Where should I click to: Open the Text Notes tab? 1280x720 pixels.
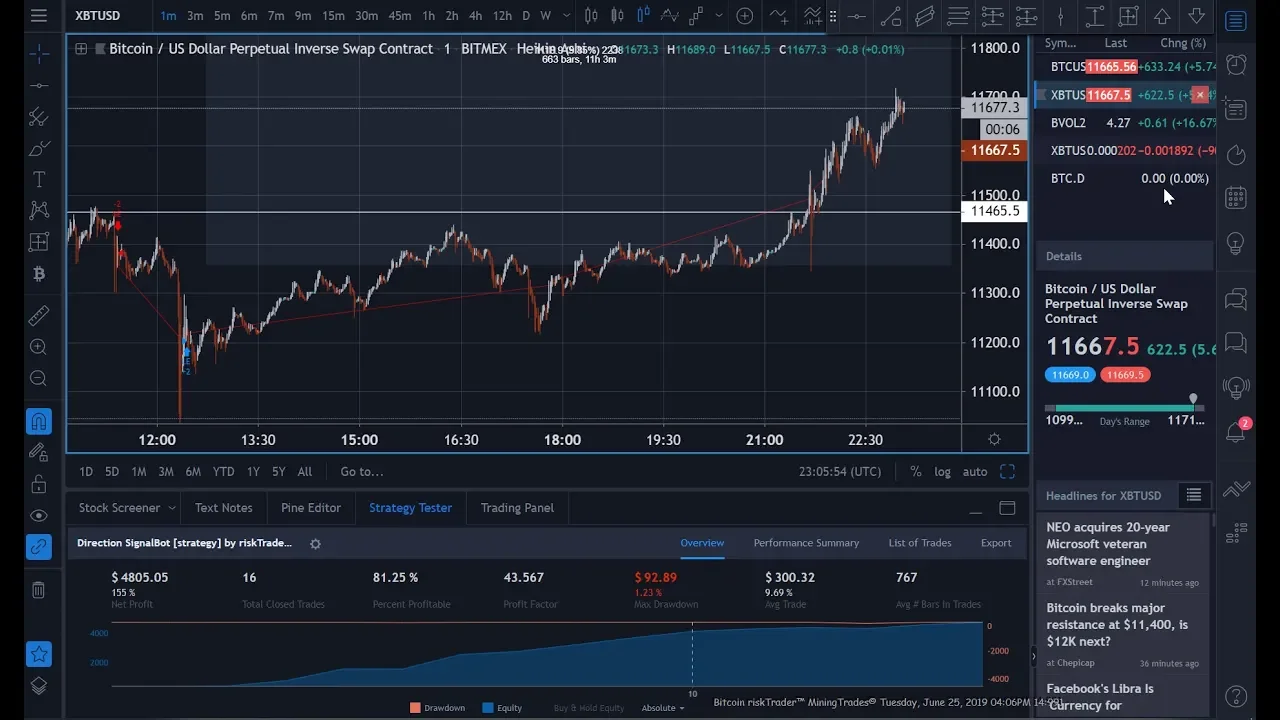pyautogui.click(x=223, y=508)
